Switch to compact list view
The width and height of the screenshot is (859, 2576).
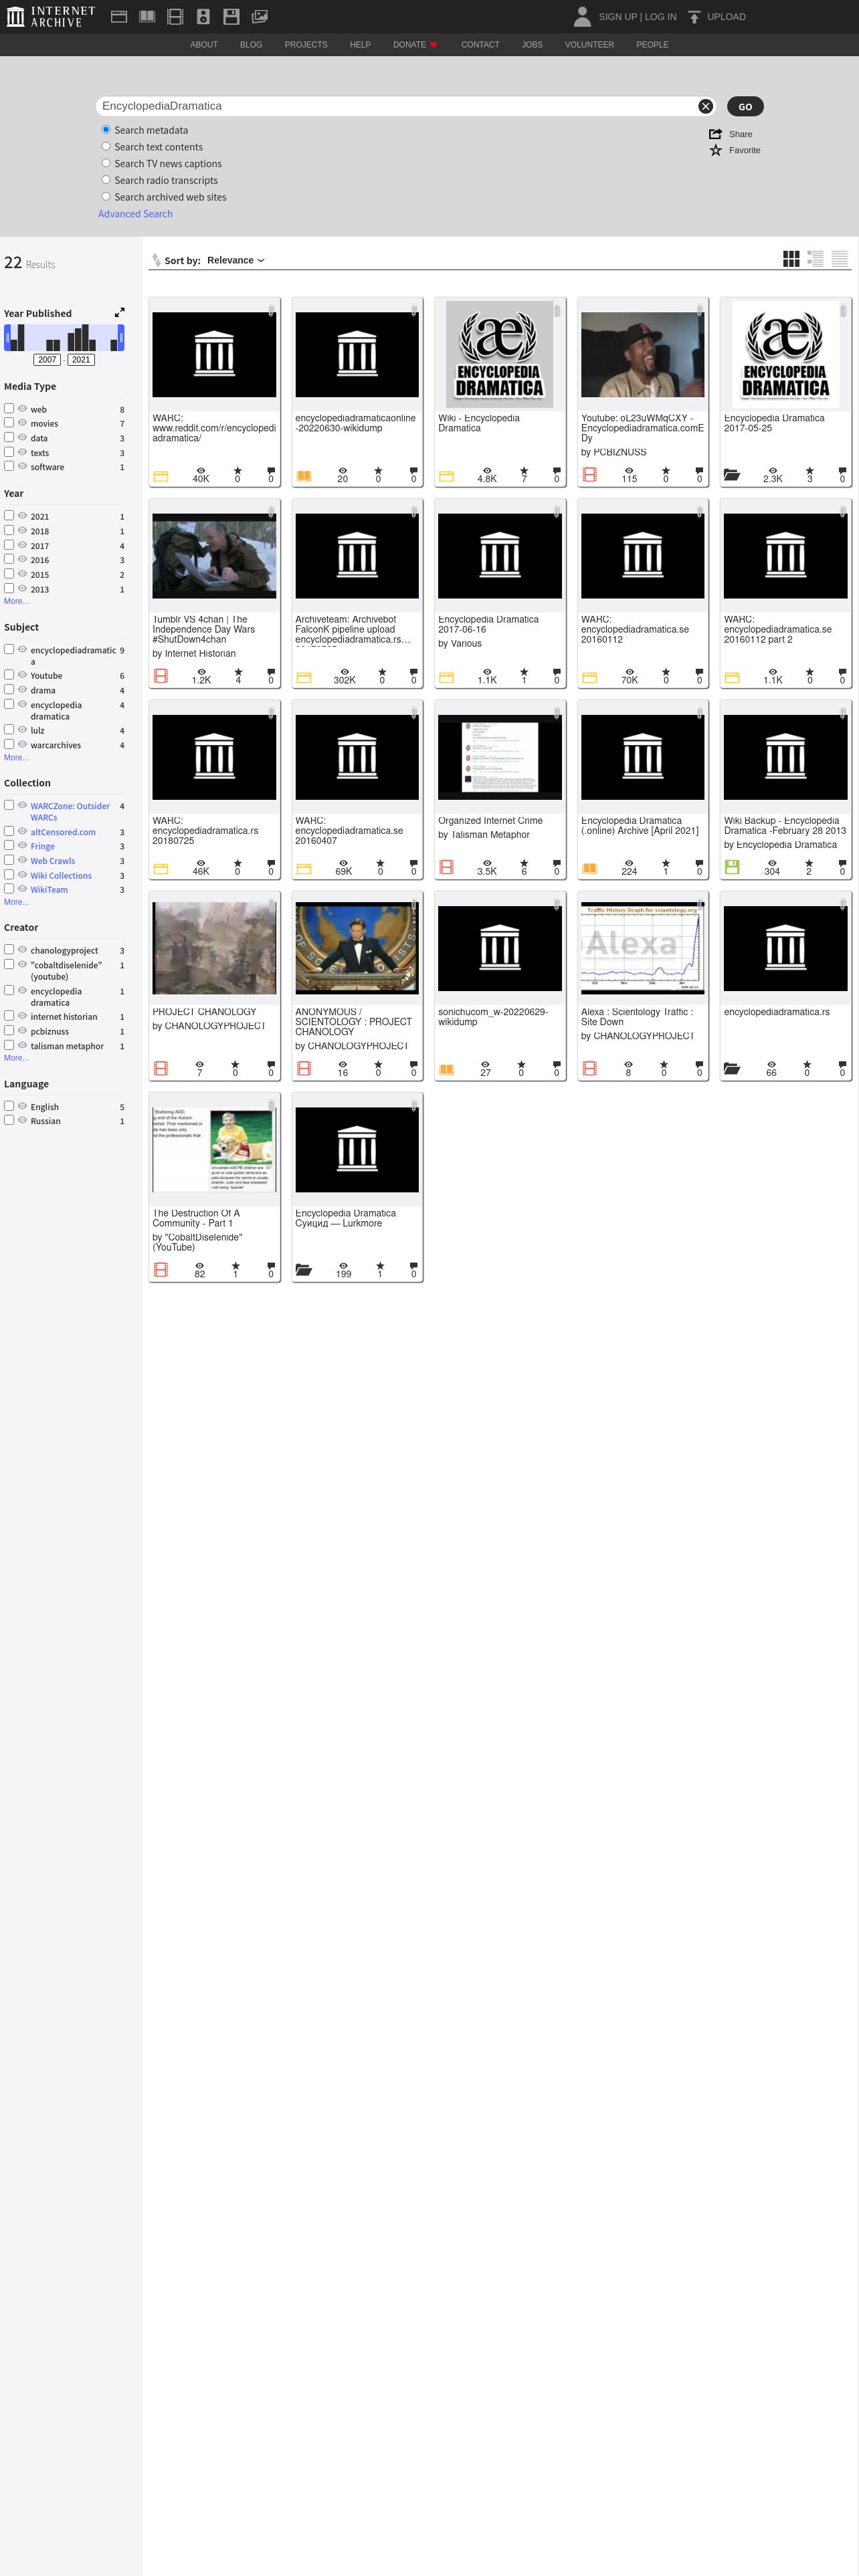(x=840, y=259)
